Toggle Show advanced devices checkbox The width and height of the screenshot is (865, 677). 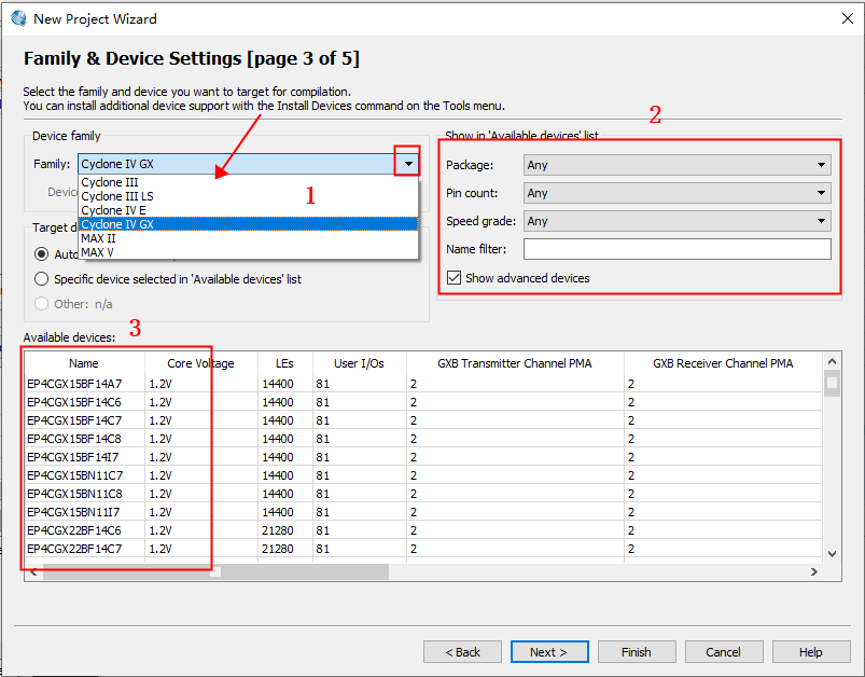click(454, 278)
